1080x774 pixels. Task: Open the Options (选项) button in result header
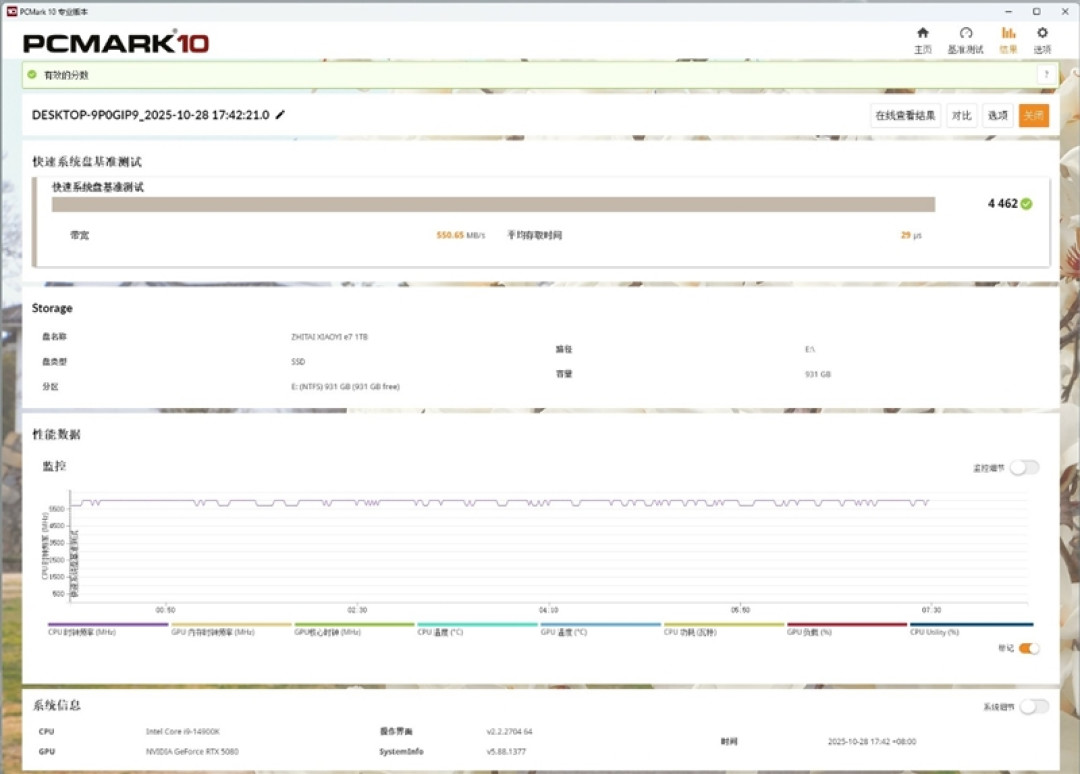(997, 116)
